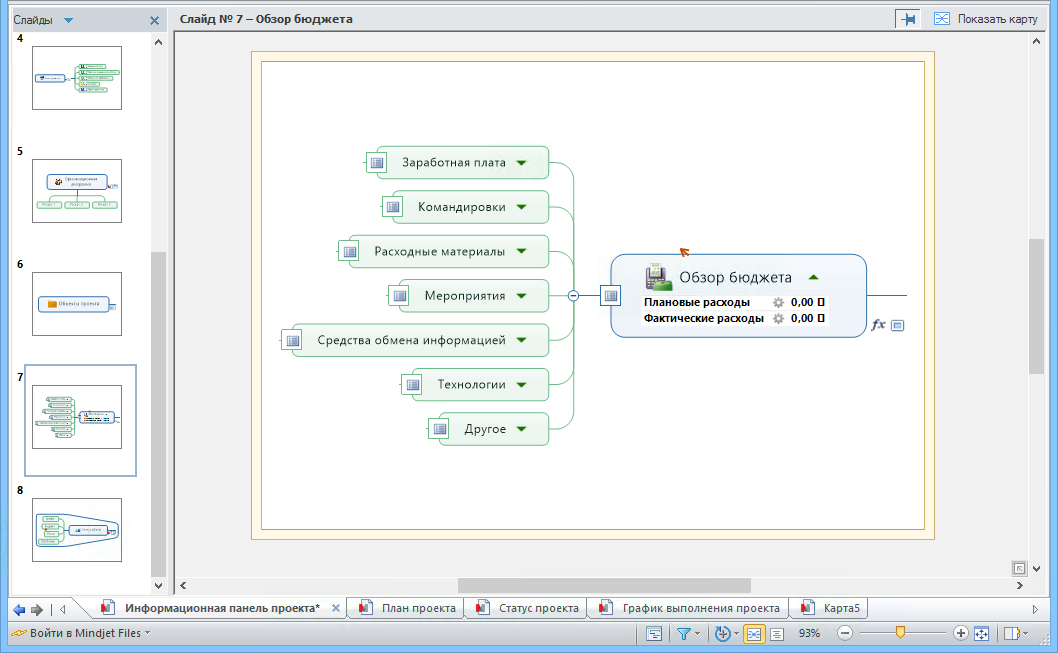Collapse 'Обзор бюджета' subtopics with minus button
Screen dimensions: 1058x653
[x=573, y=295]
